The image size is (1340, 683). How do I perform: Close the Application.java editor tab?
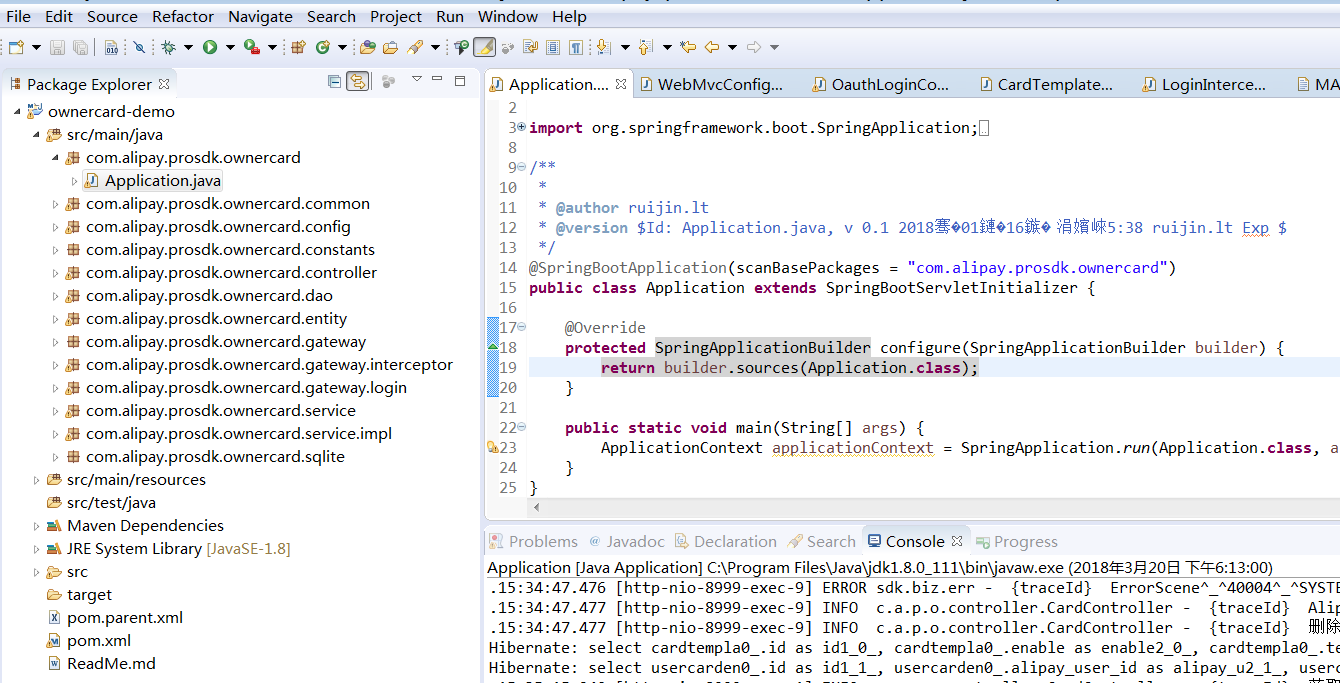click(621, 84)
